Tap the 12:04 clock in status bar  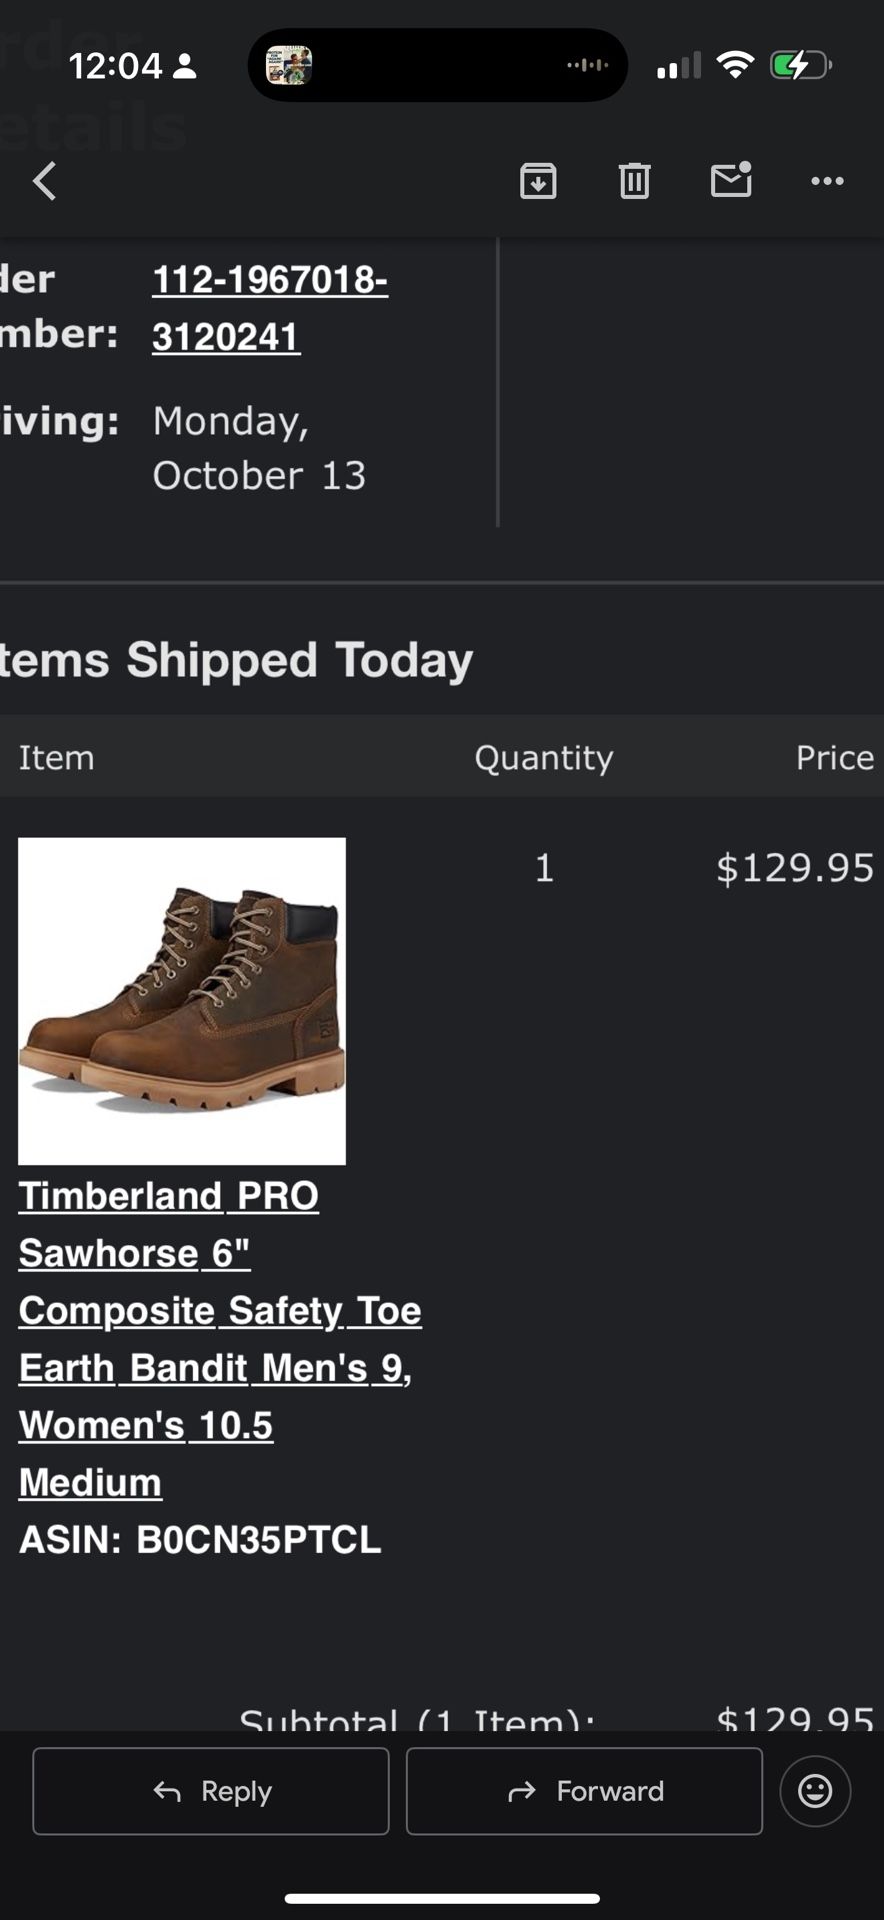(115, 66)
